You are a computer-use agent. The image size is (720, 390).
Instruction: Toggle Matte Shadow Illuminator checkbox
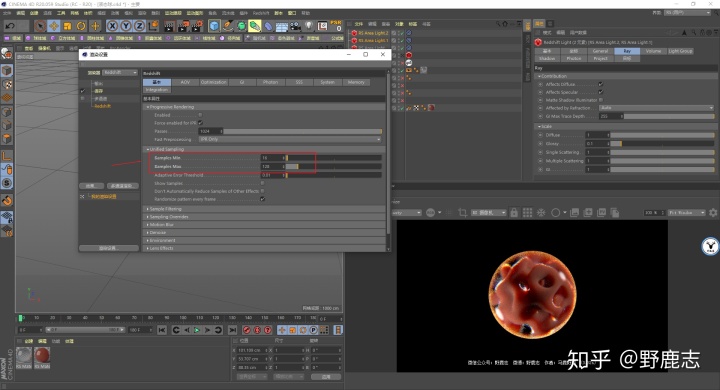point(601,100)
